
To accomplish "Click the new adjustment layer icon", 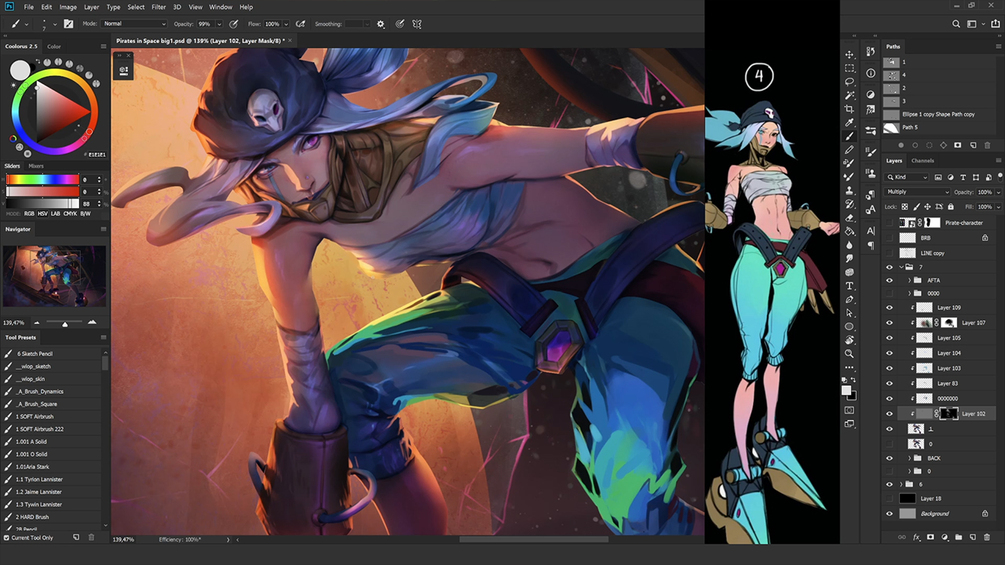I will point(945,537).
